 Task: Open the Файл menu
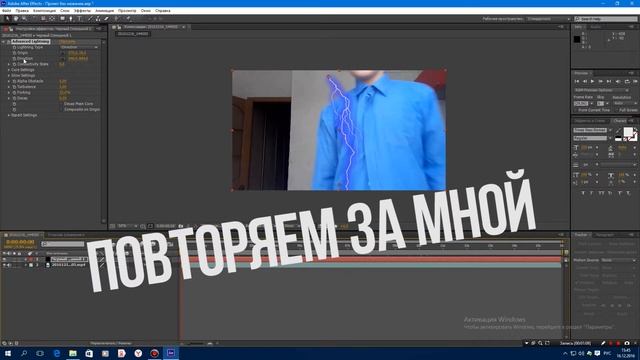(x=7, y=11)
